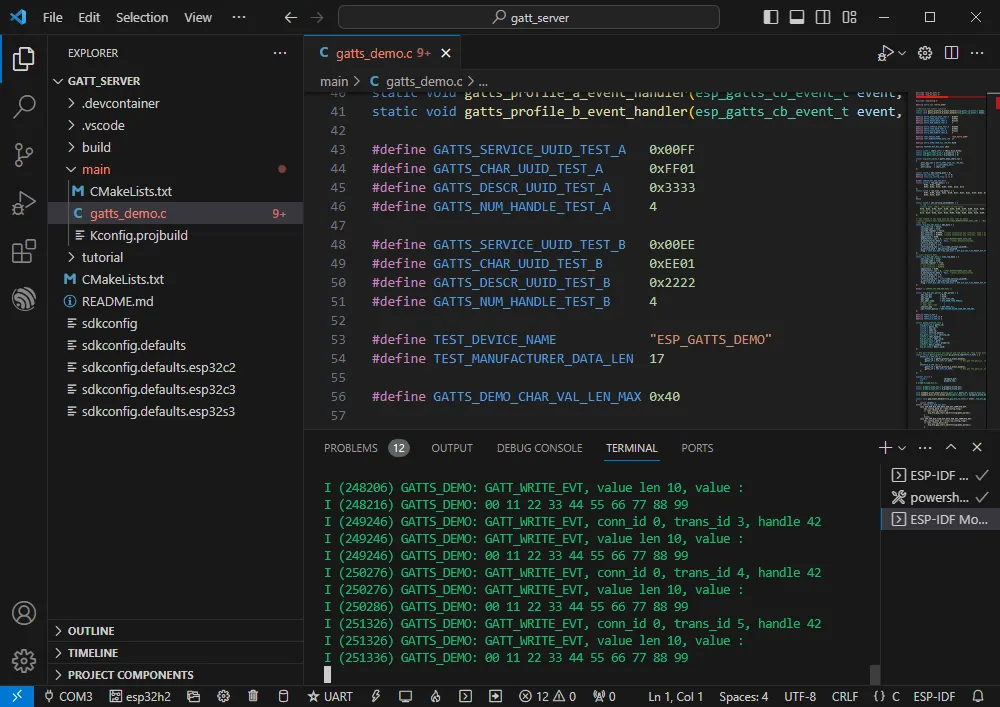
Task: Open the Source Control view
Action: (24, 153)
